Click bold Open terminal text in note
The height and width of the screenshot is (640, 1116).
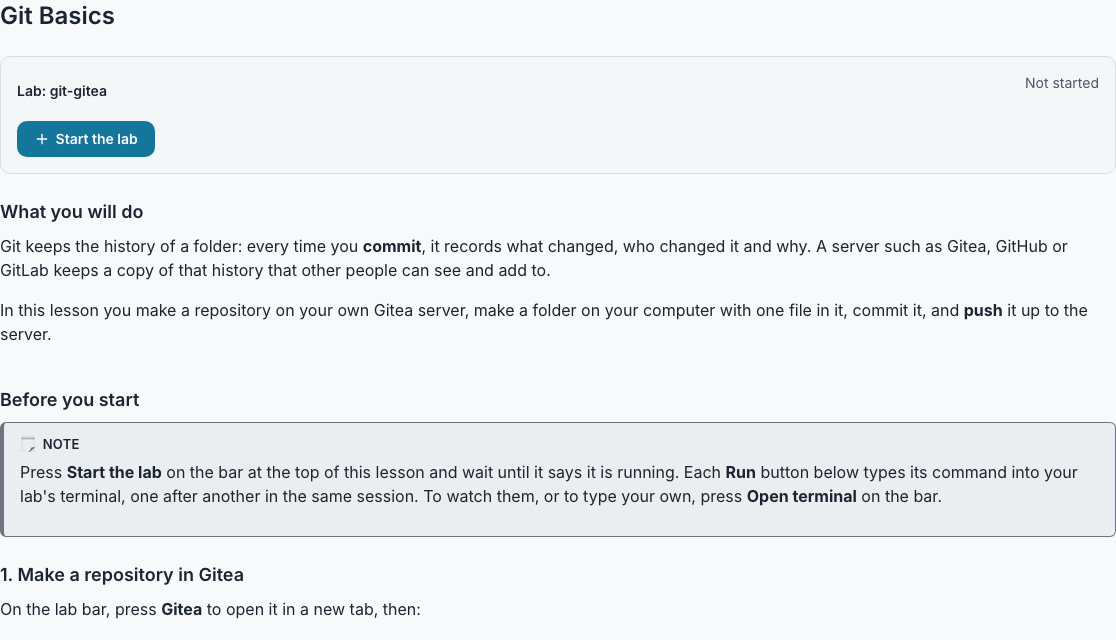801,497
